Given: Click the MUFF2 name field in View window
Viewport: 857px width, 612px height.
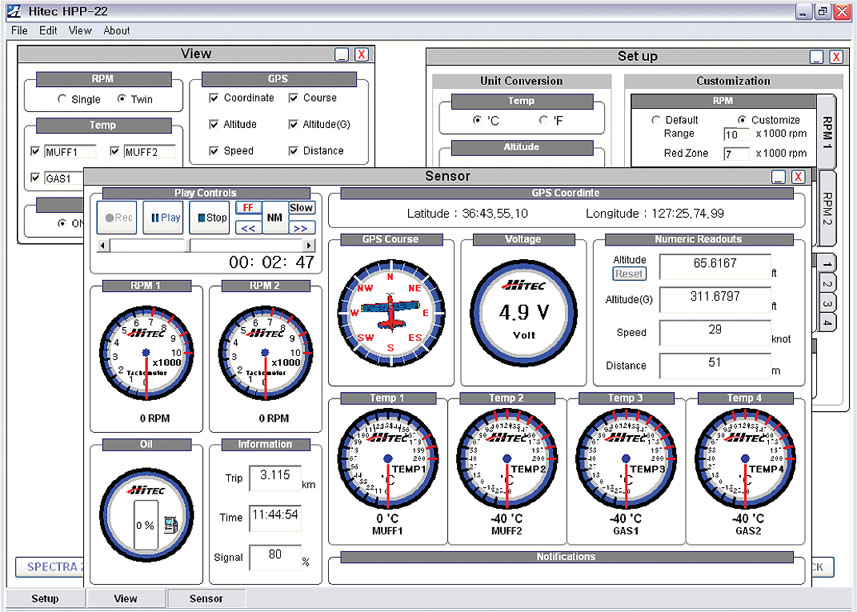Looking at the screenshot, I should 150,152.
